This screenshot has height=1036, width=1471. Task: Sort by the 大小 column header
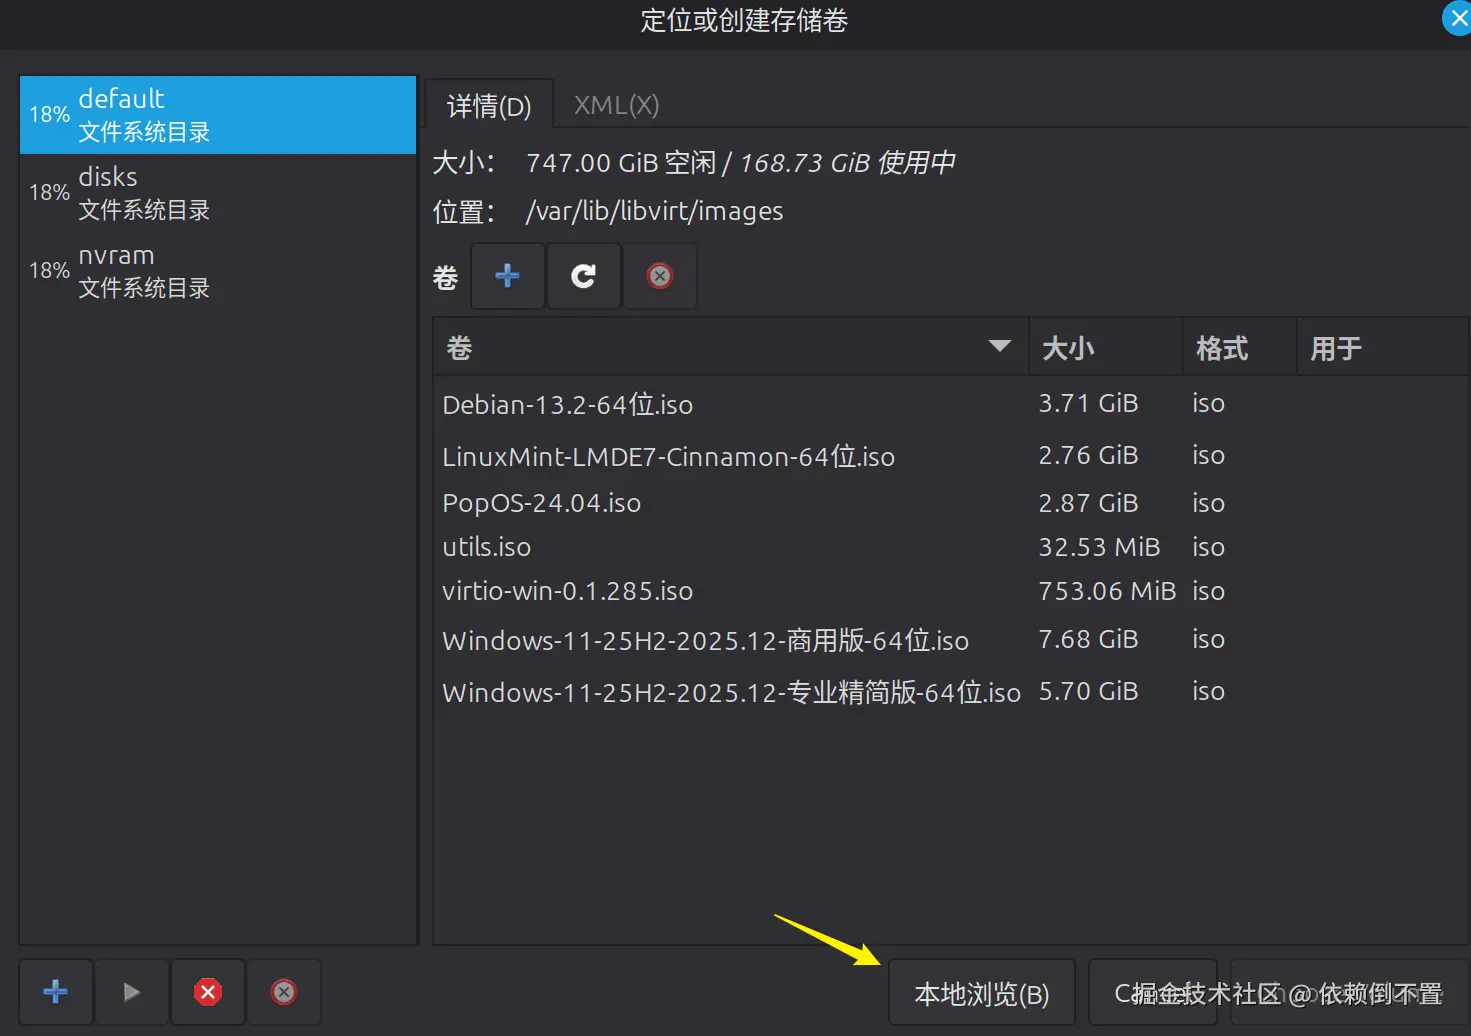[1106, 348]
